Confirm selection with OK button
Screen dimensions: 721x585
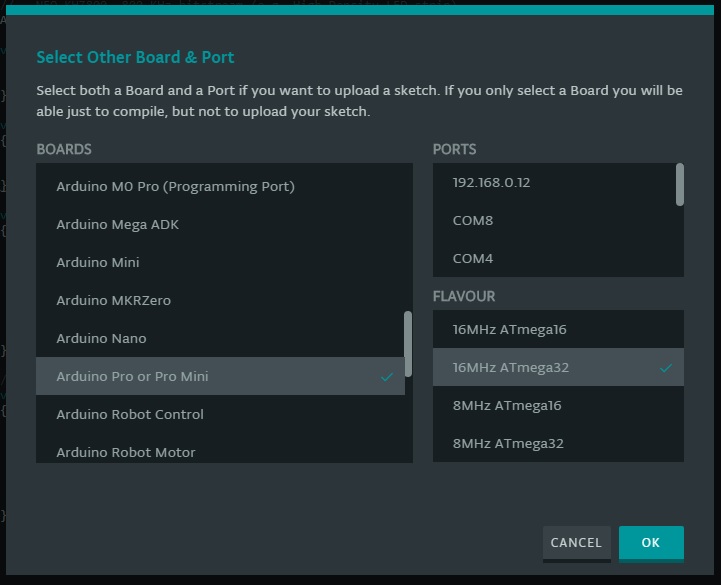651,542
